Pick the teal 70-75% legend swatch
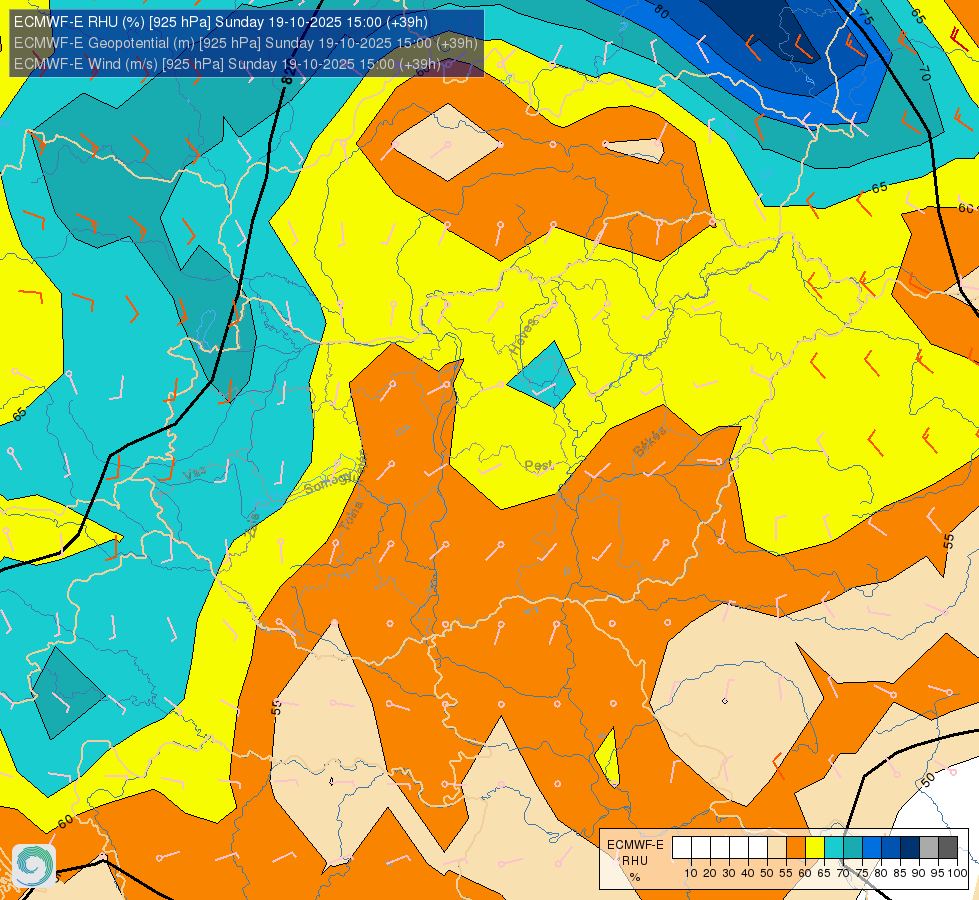 853,848
